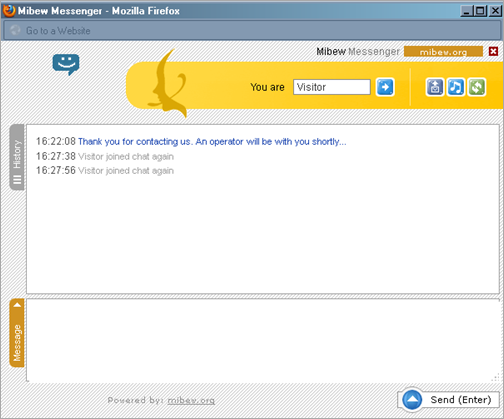Select the 16:27:56 Visitor joined chat line
504x419 pixels.
pyautogui.click(x=105, y=171)
